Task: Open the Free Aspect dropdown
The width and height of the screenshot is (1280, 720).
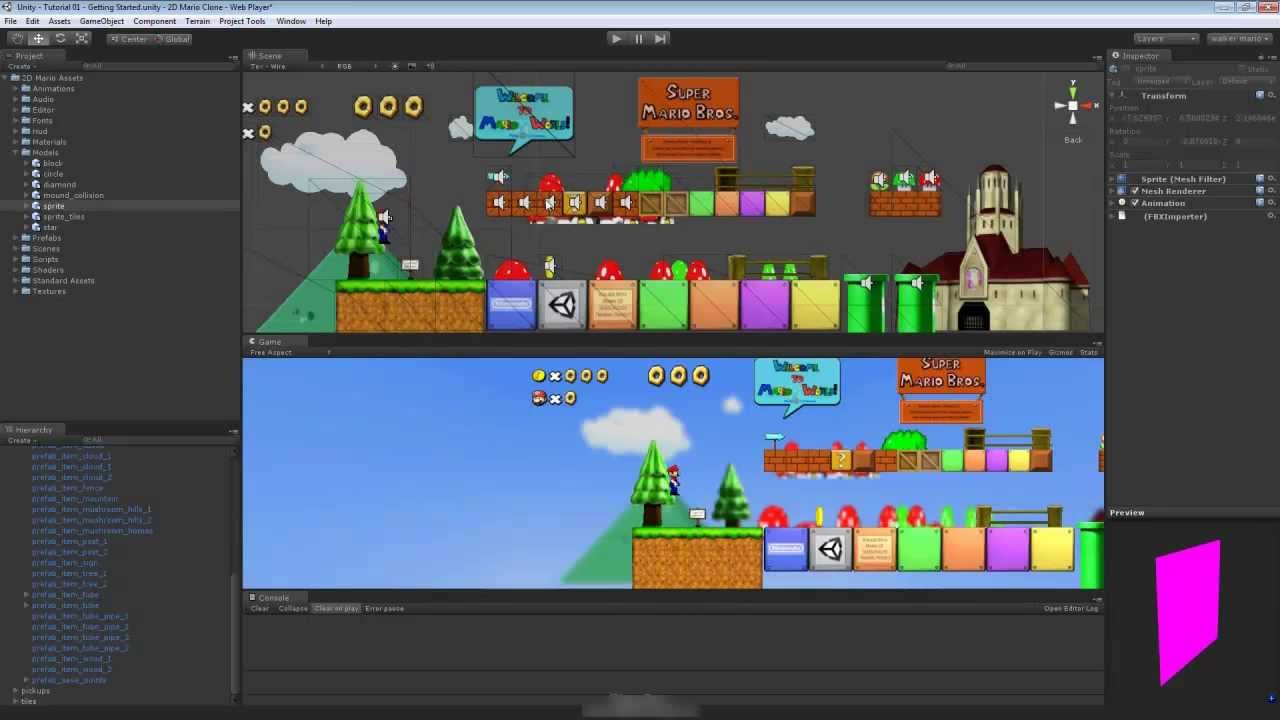Action: [289, 352]
